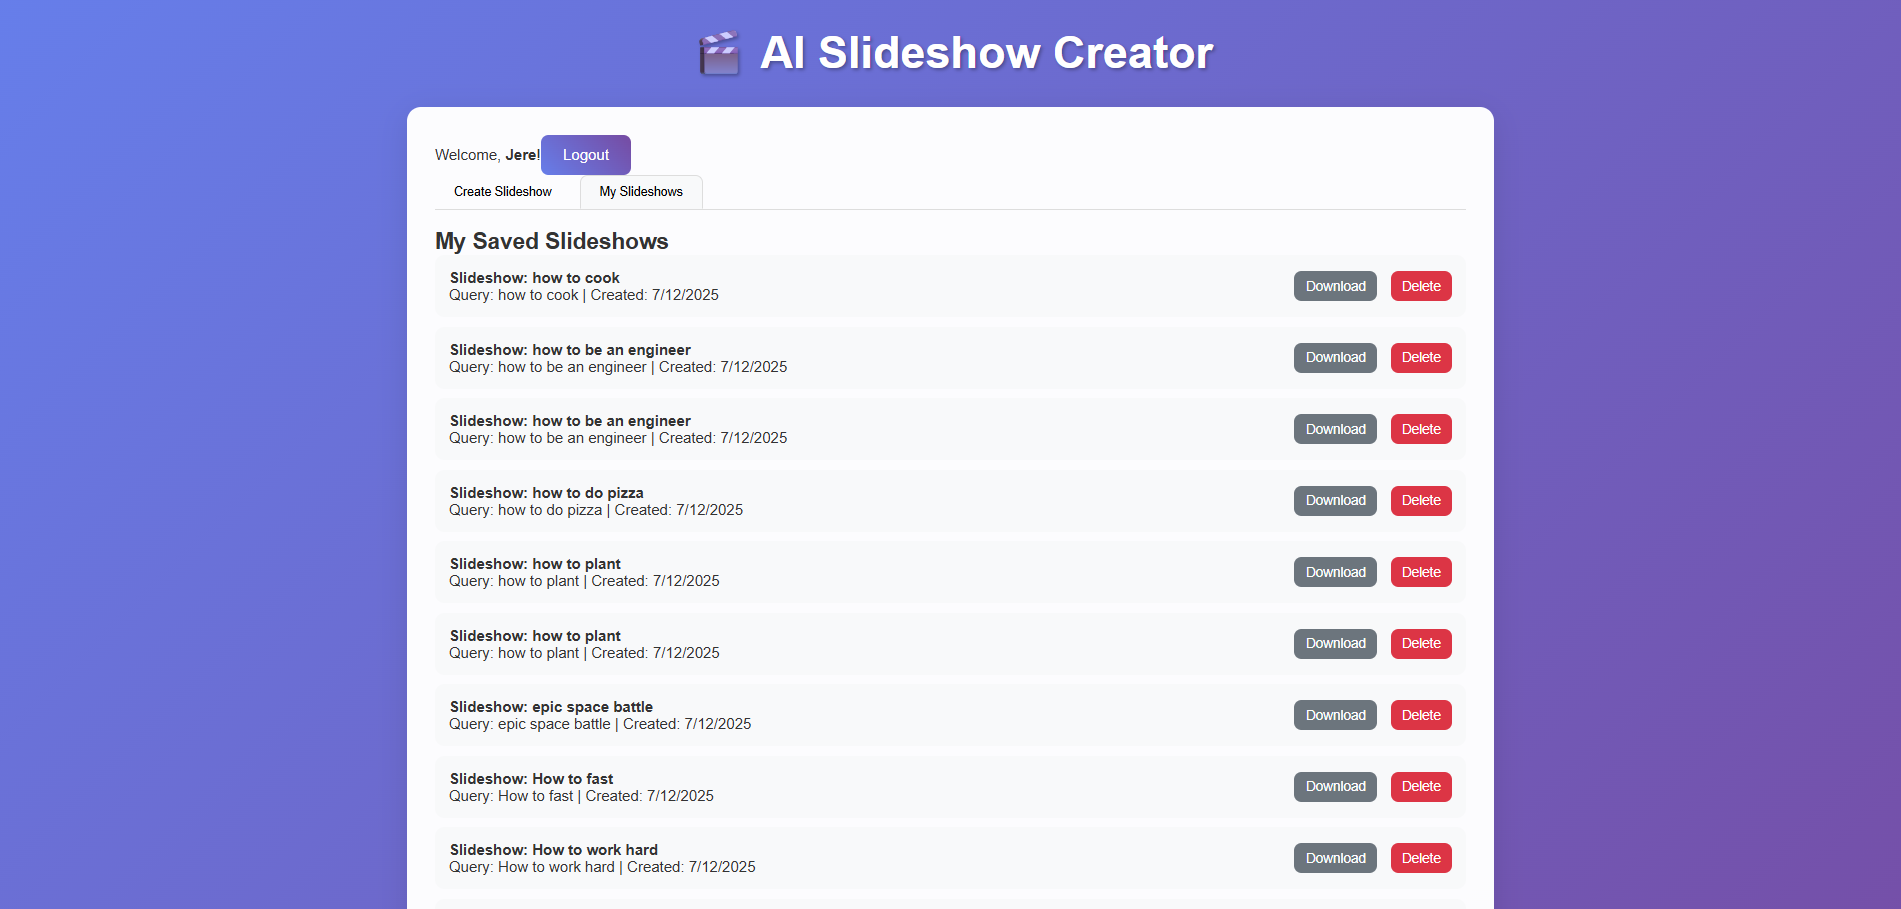Delete the epic space battle slideshow

pos(1421,715)
